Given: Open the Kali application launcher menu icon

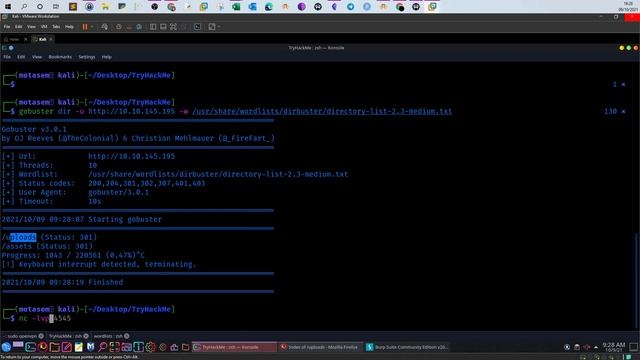Looking at the screenshot, I should [x=6, y=347].
